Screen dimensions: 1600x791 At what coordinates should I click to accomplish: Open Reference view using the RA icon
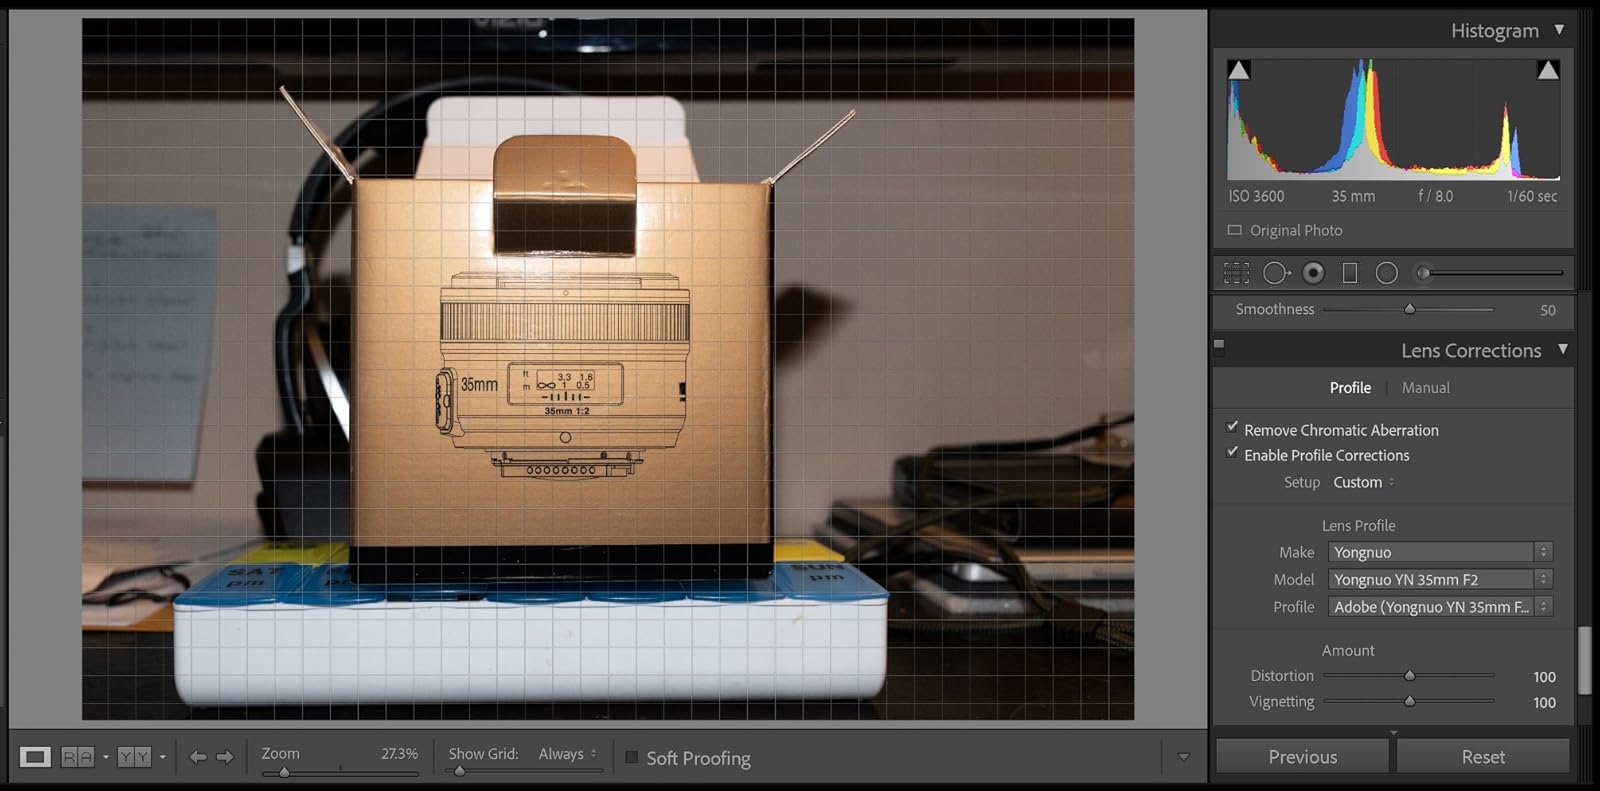(77, 757)
